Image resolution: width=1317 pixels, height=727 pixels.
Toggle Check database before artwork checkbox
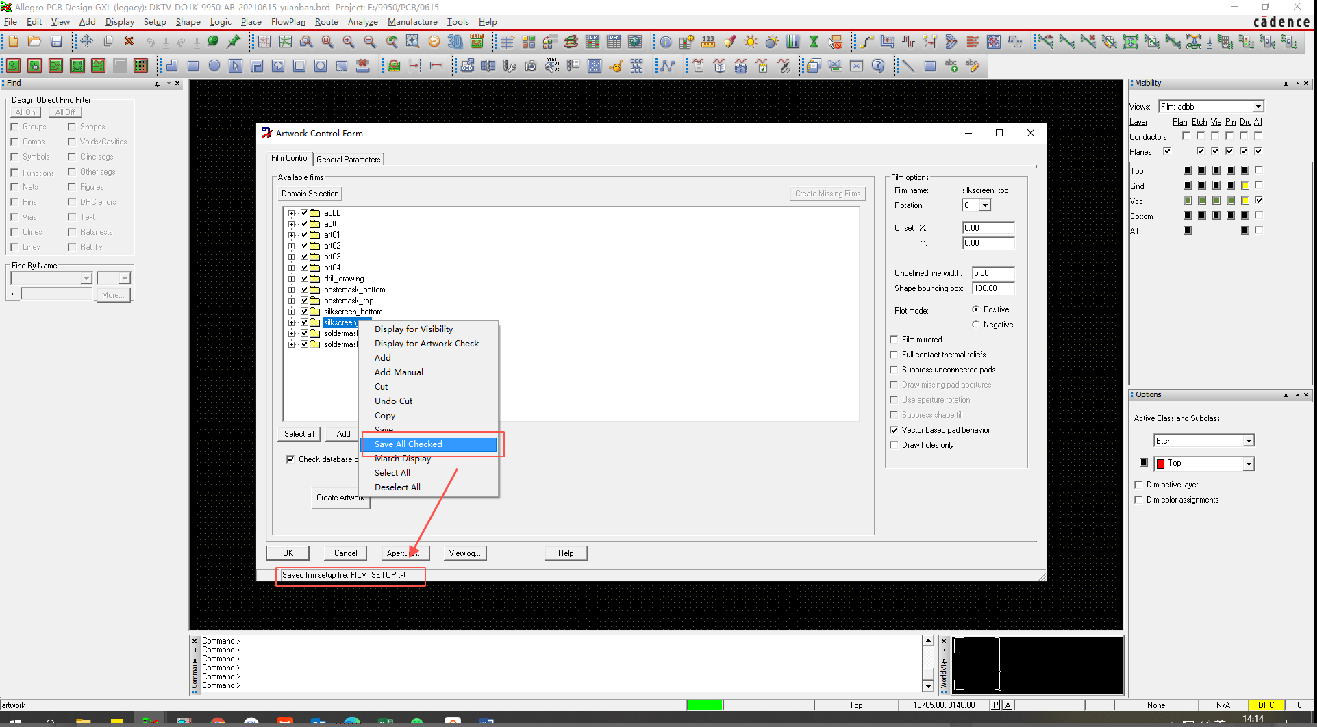[x=290, y=459]
